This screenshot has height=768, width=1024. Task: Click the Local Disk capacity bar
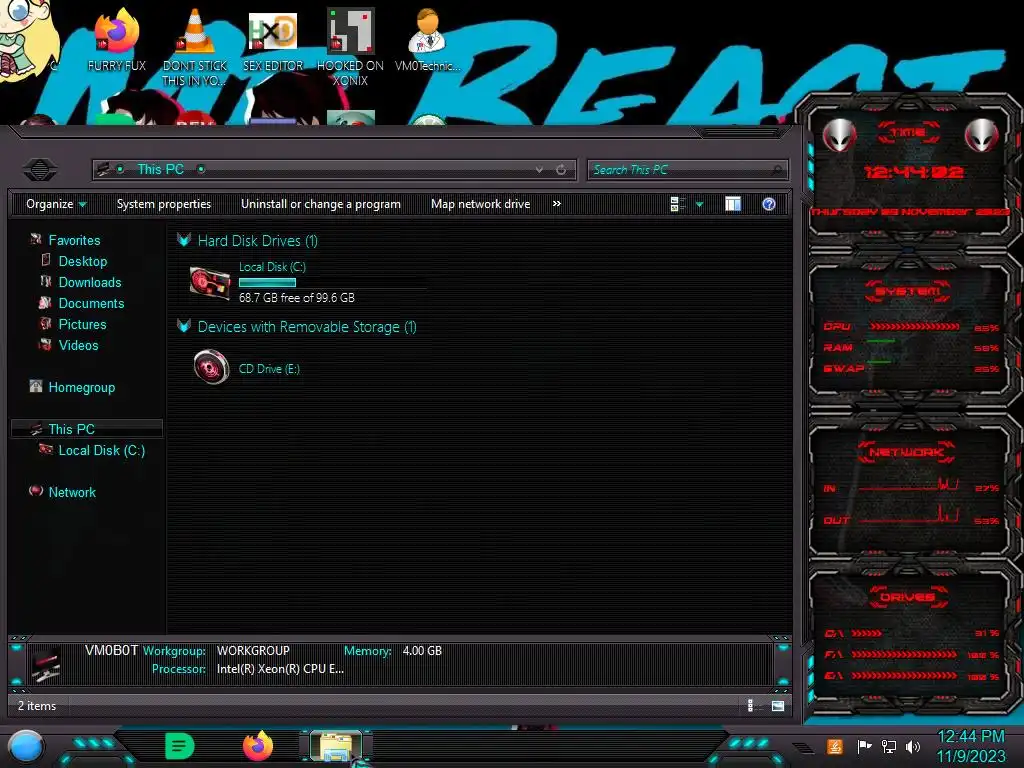coord(267,283)
